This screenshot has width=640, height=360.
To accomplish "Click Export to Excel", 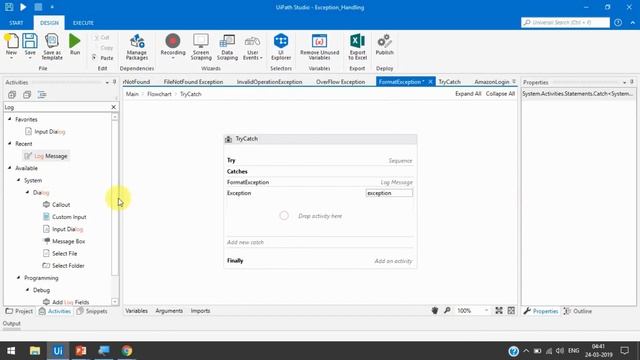I will [357, 47].
